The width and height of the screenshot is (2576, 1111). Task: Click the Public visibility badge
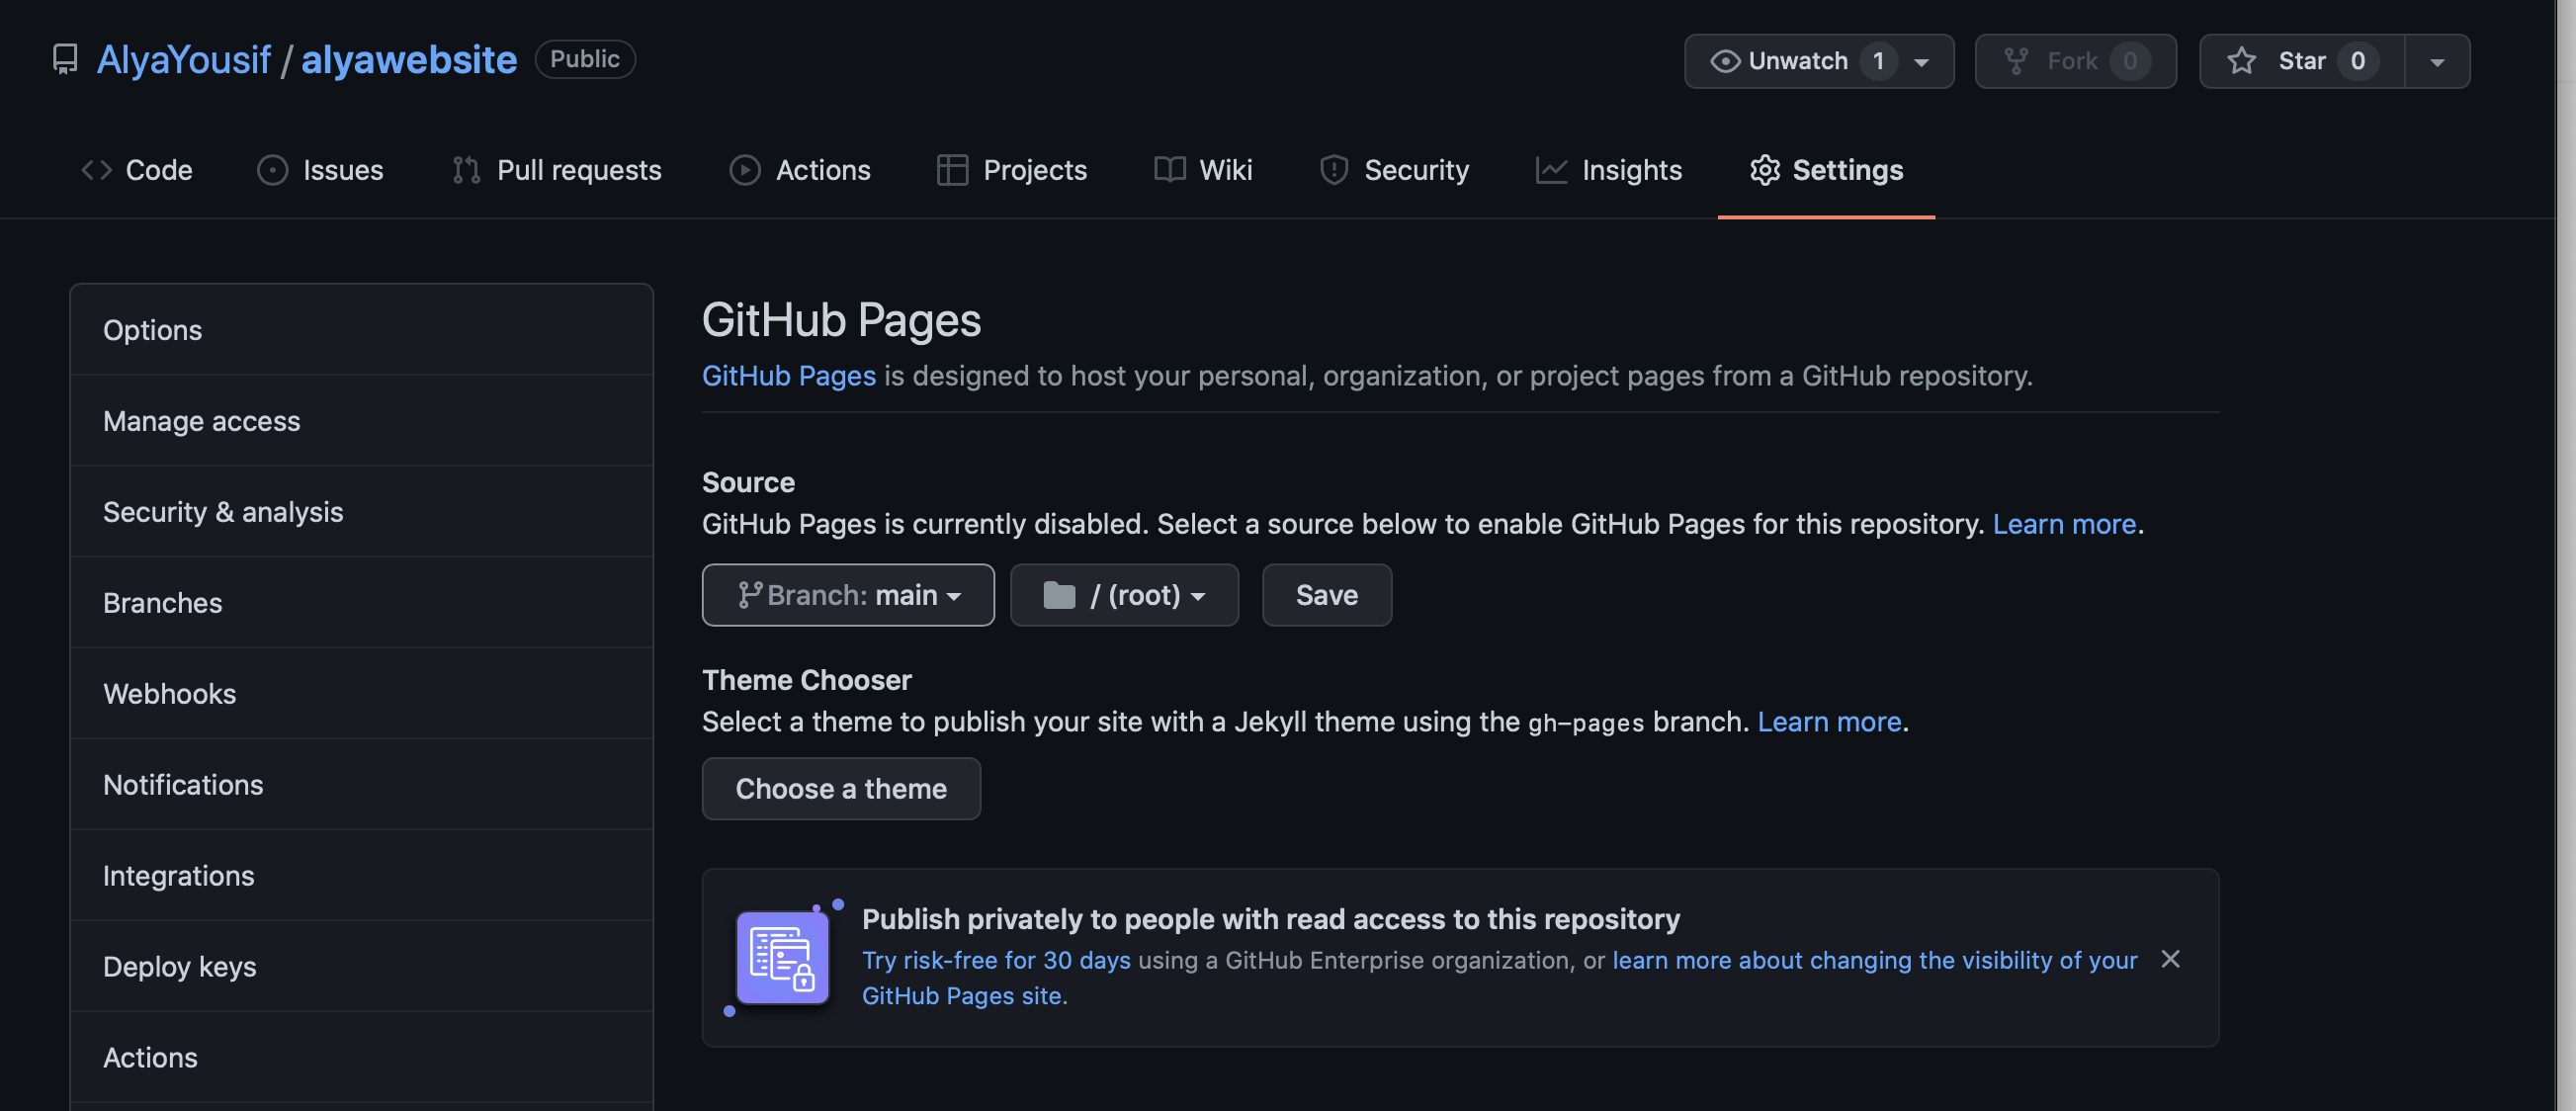[585, 59]
